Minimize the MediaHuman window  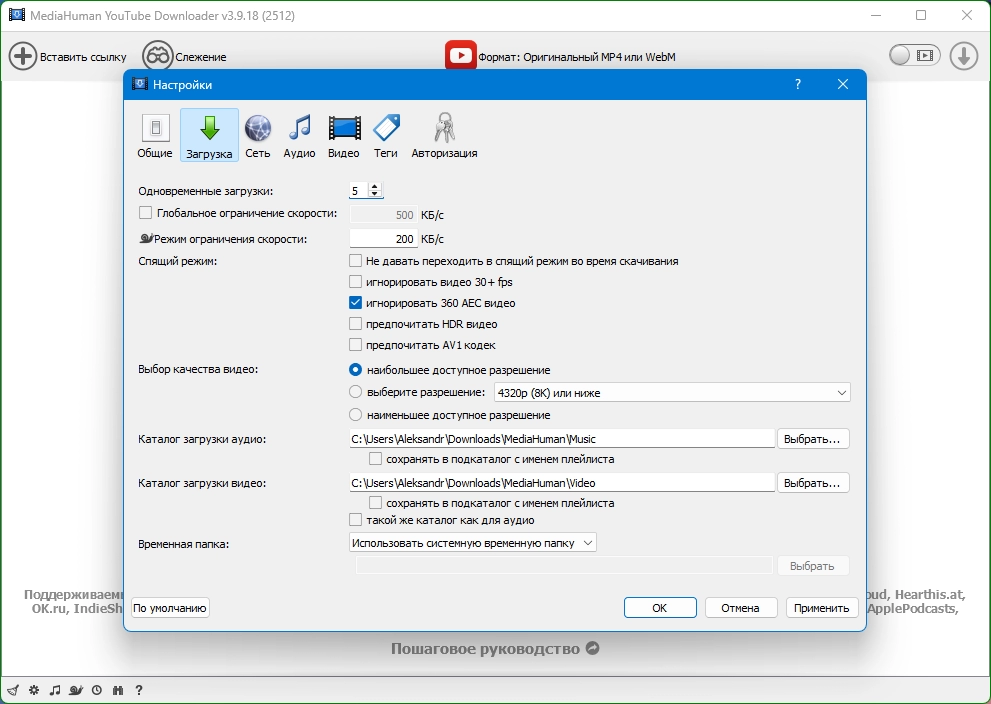click(x=876, y=15)
